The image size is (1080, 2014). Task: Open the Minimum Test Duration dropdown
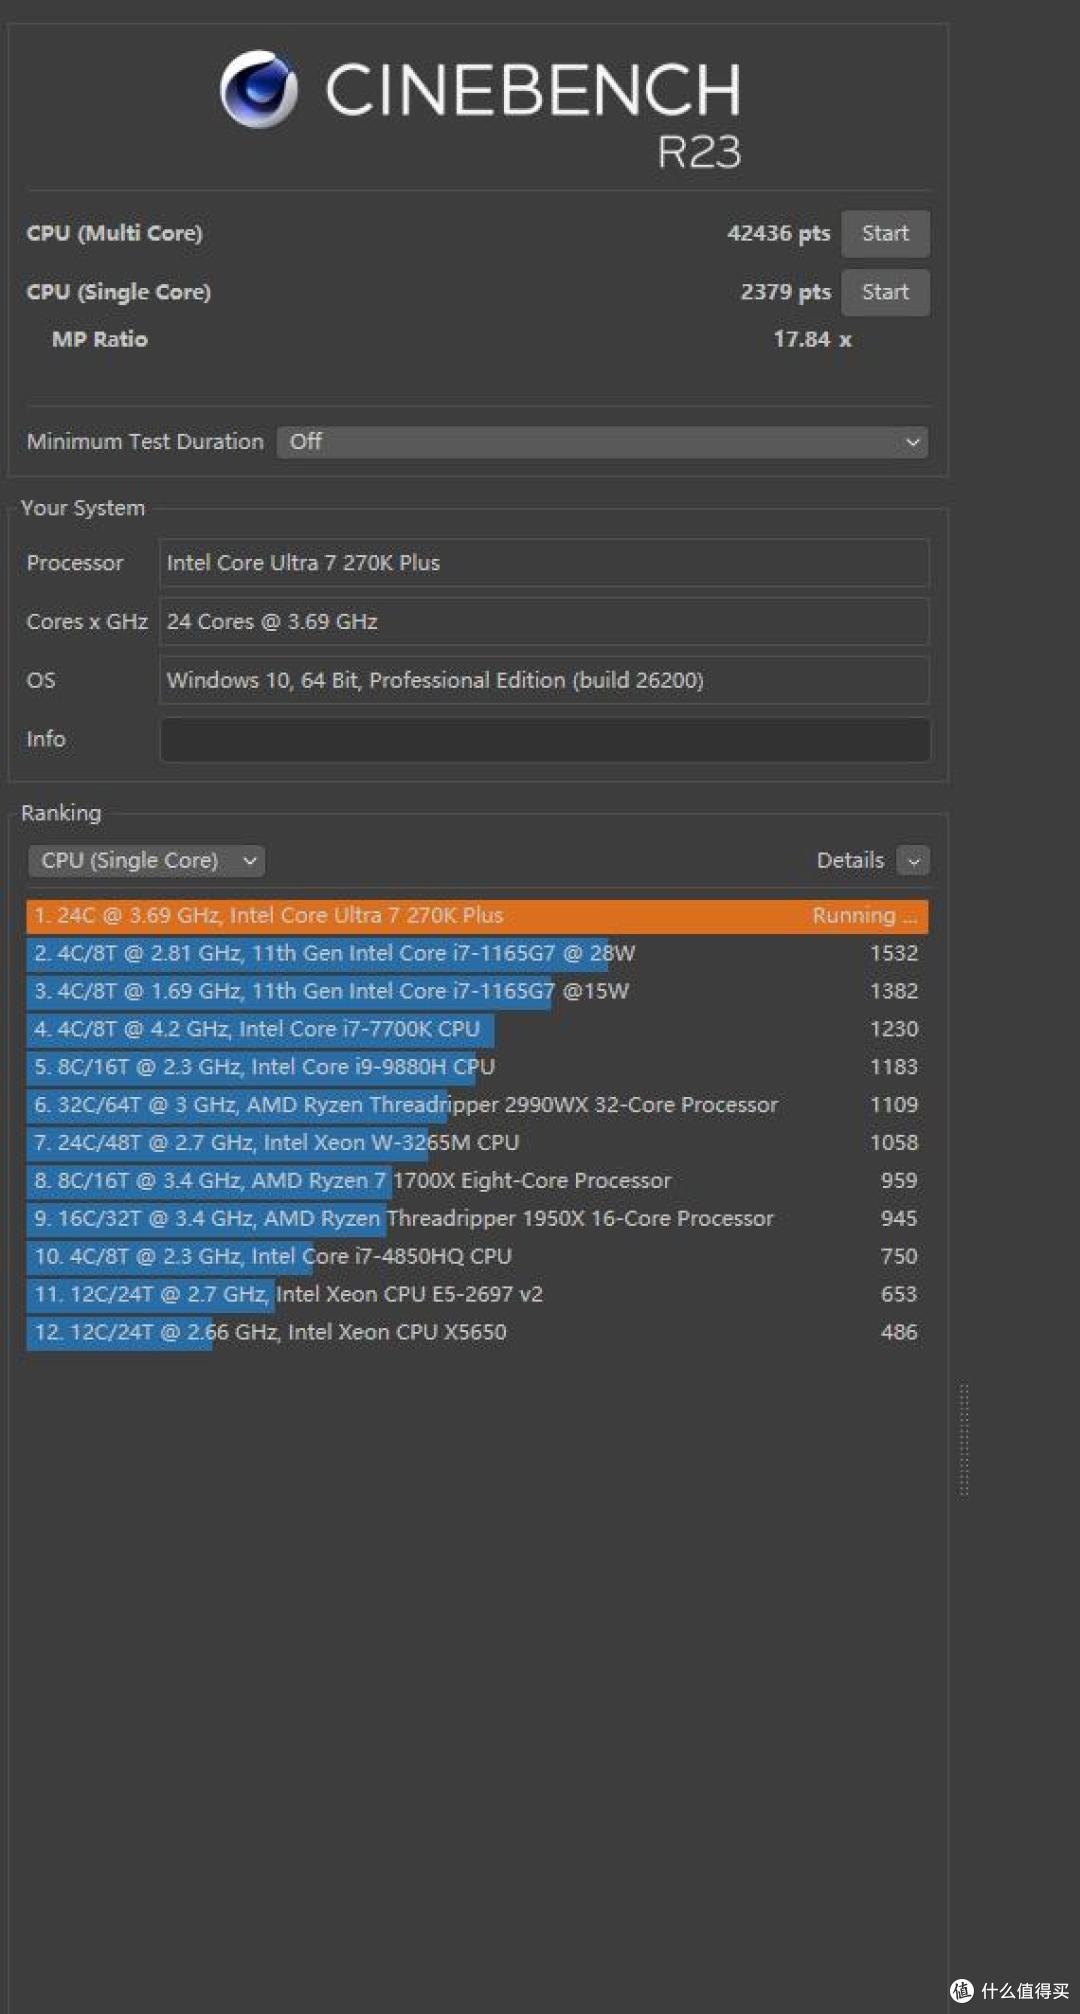602,442
